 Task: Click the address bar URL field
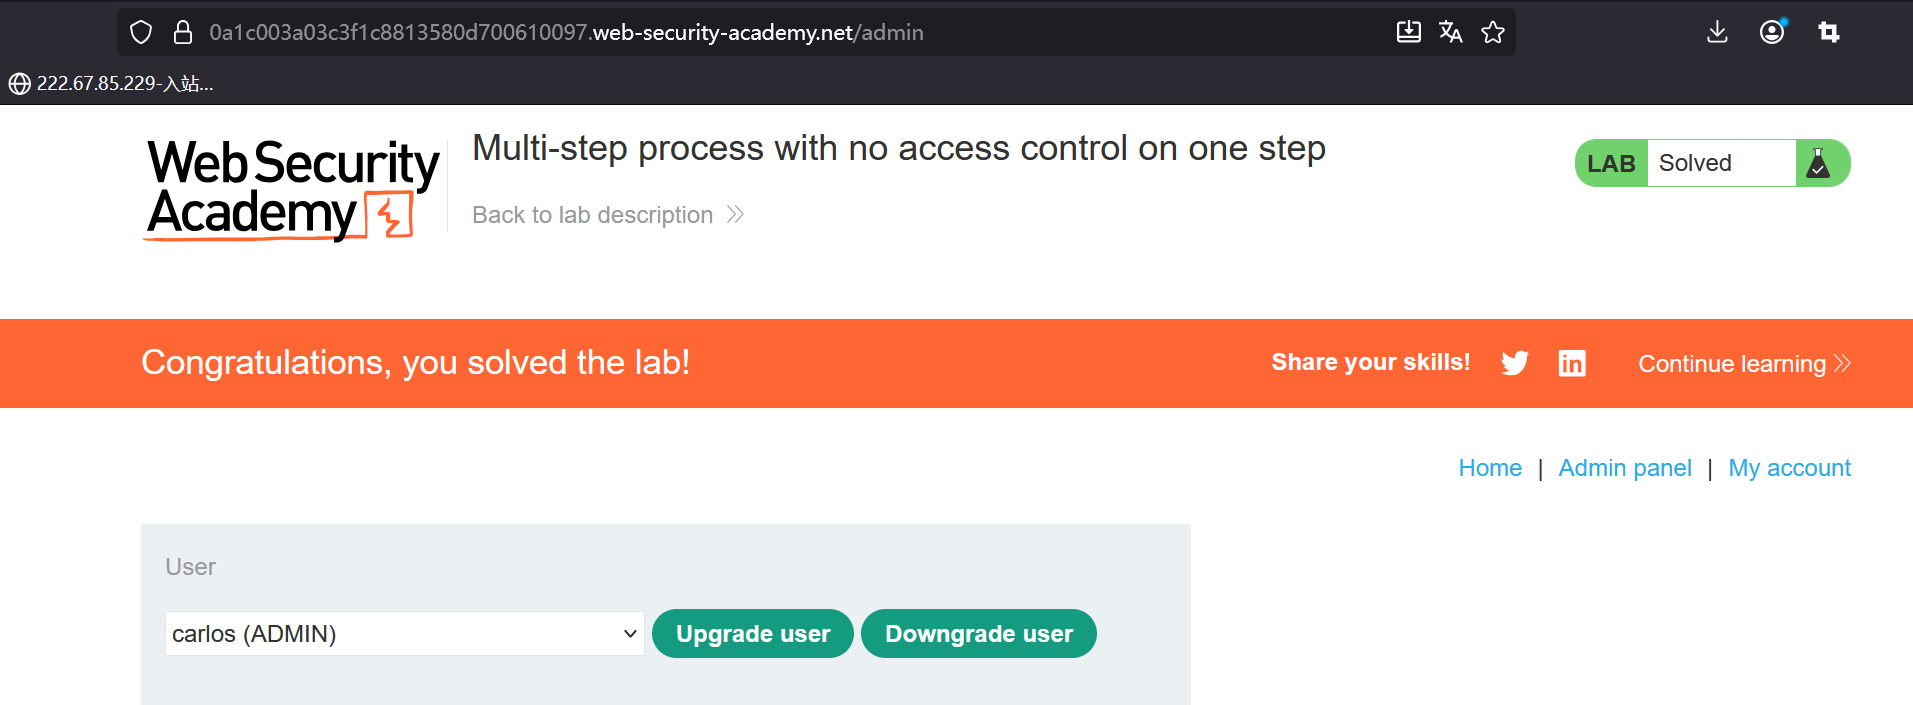tap(700, 33)
